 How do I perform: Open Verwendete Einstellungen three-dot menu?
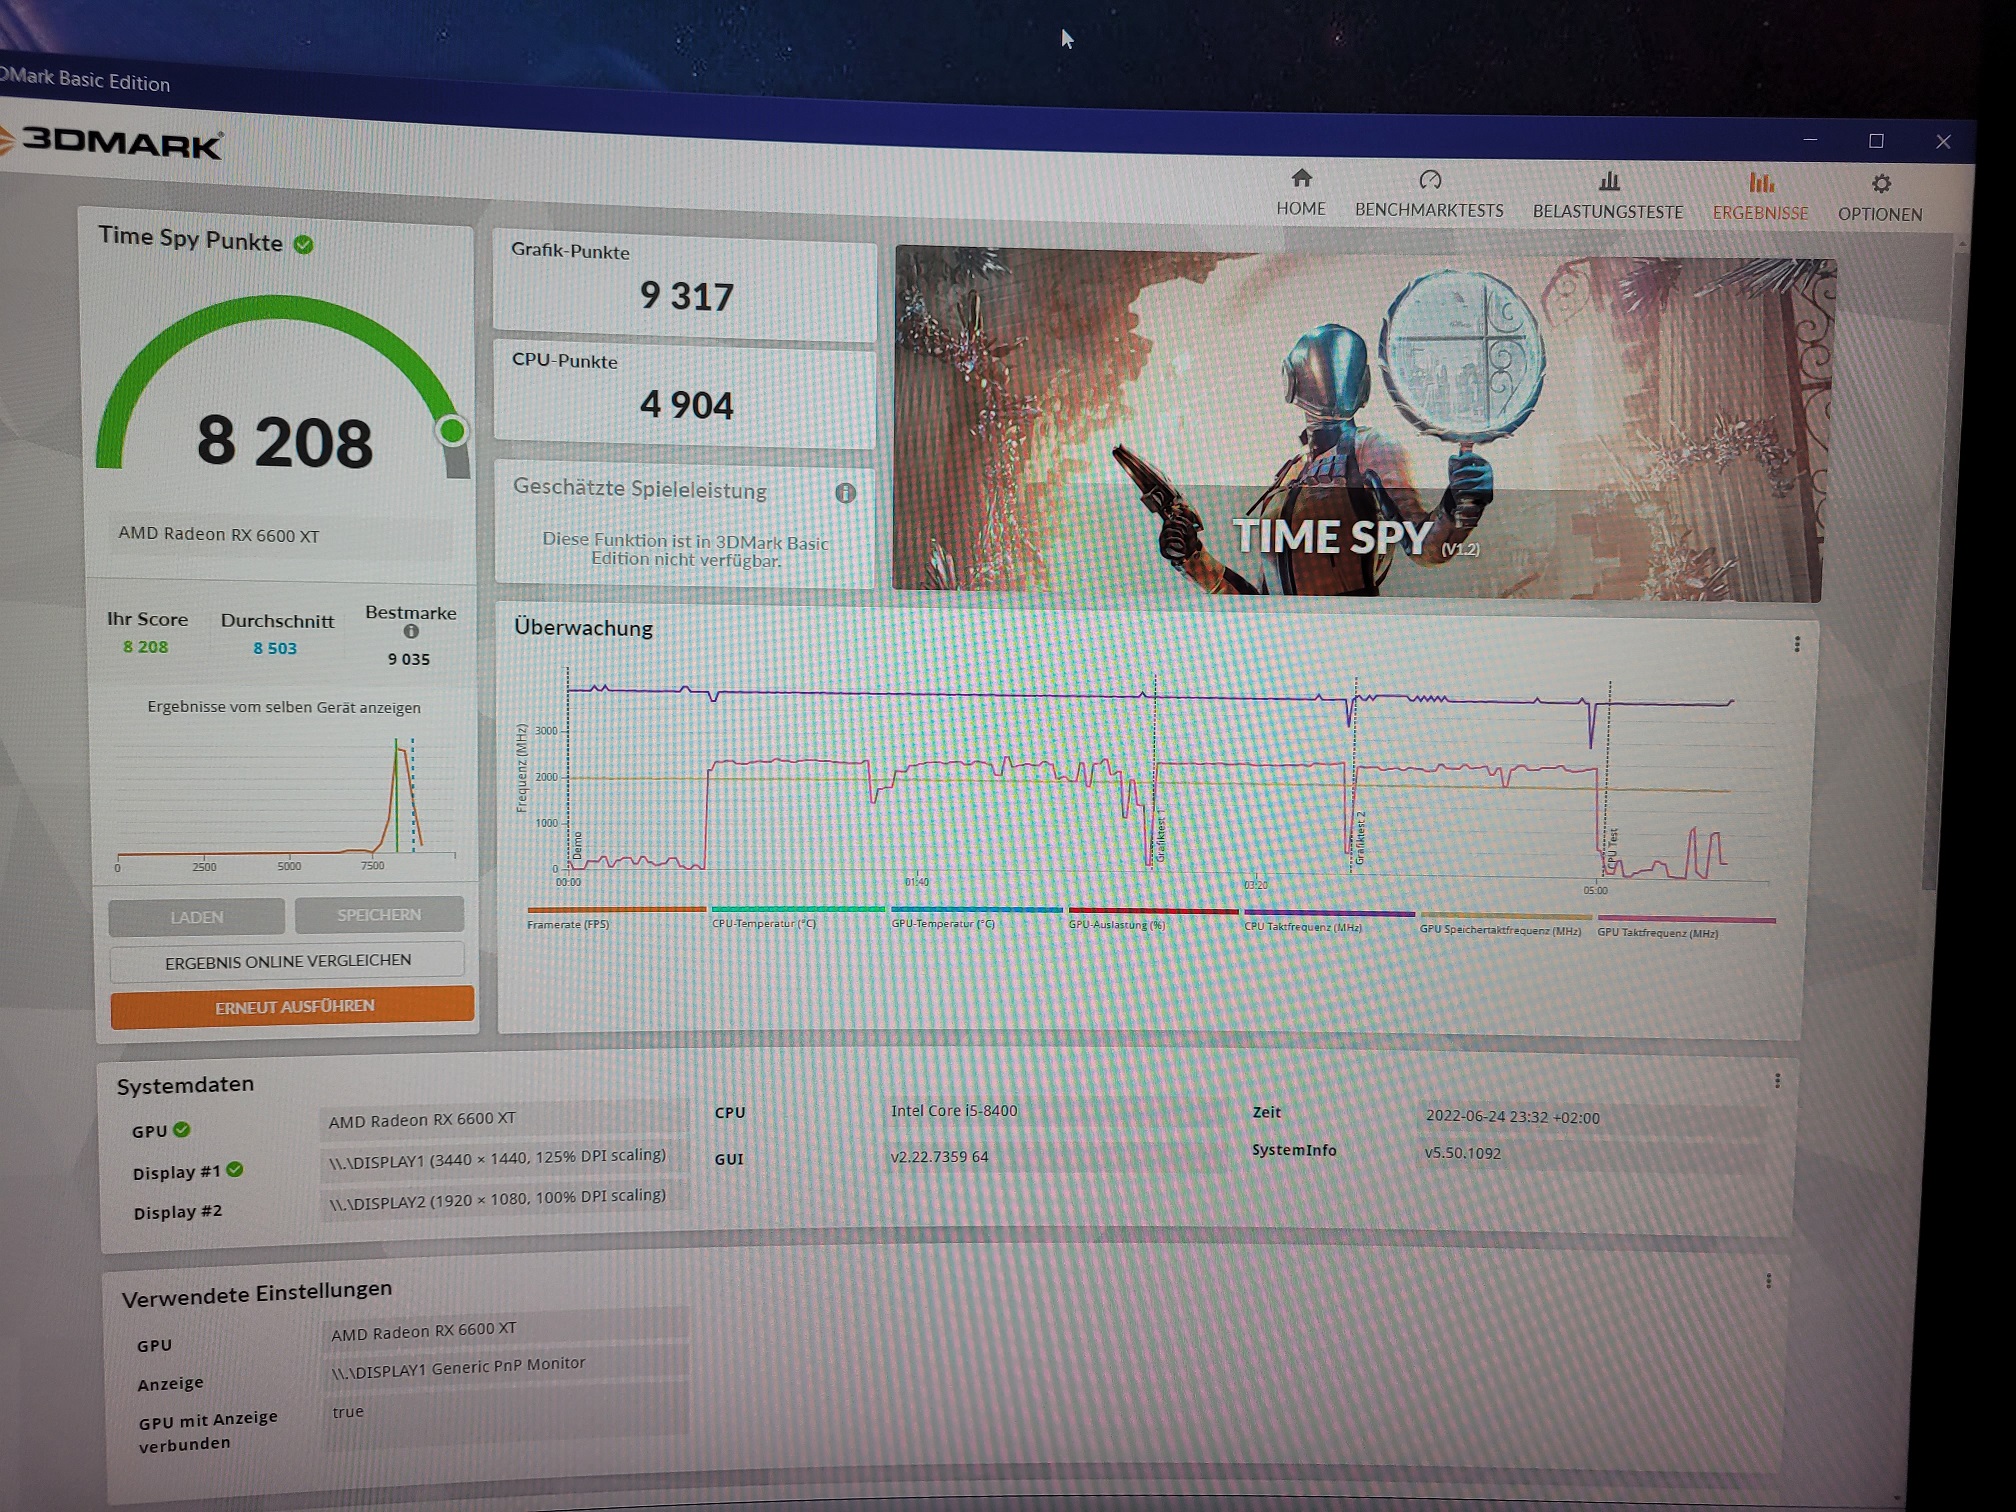point(1768,1281)
